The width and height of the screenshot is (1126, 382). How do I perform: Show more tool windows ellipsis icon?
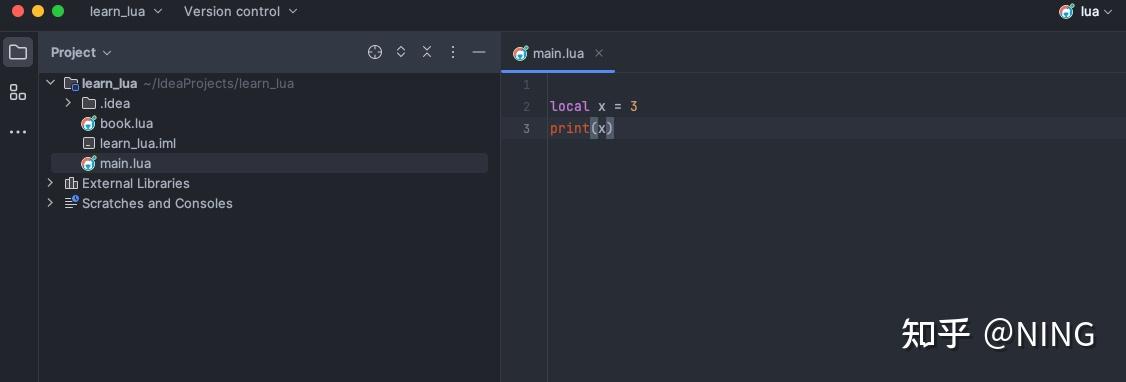[18, 132]
